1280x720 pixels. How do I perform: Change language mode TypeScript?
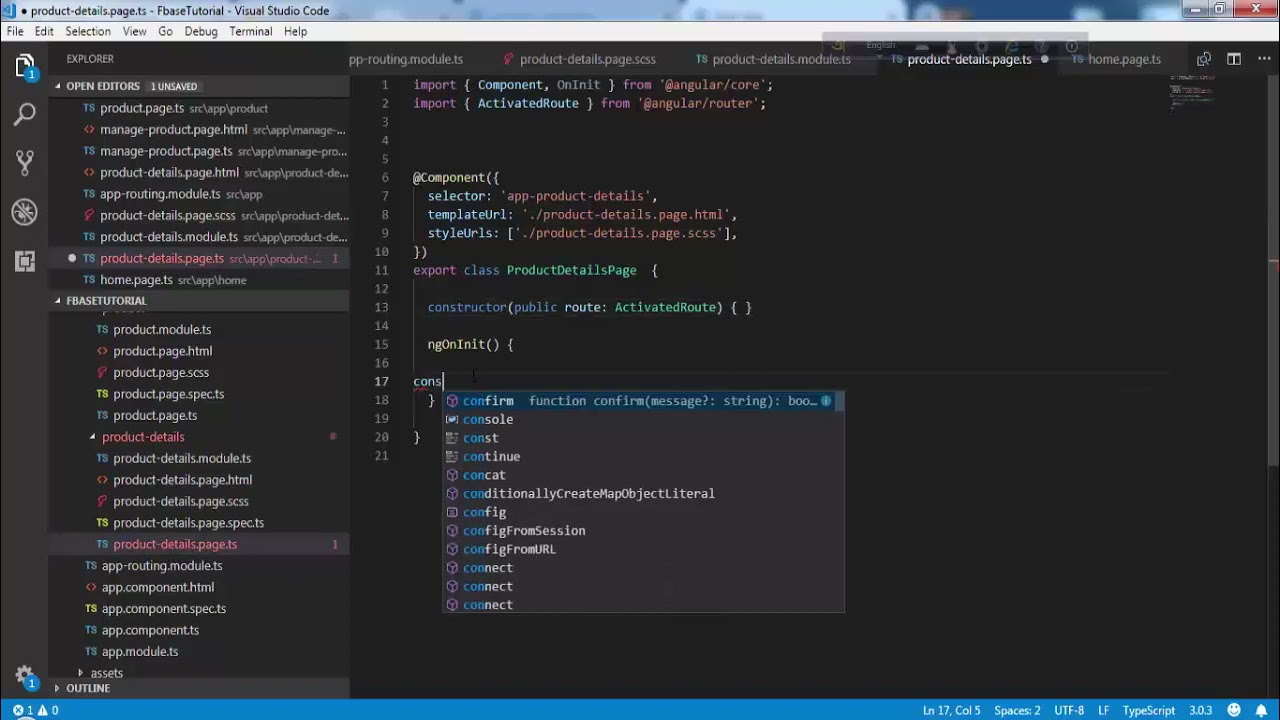tap(1149, 710)
